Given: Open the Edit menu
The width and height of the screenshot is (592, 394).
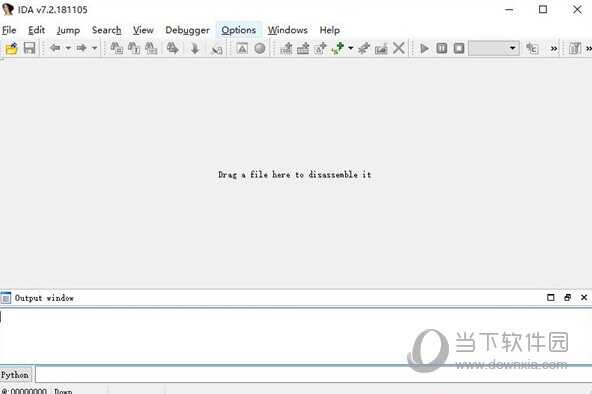Looking at the screenshot, I should (37, 30).
